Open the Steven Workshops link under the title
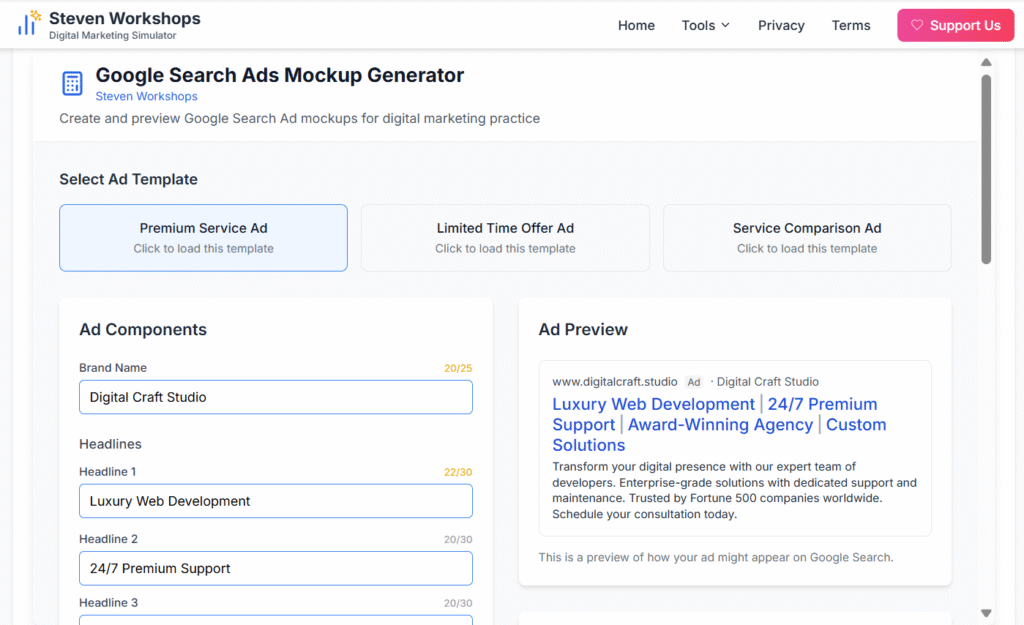The height and width of the screenshot is (625, 1024). click(x=146, y=96)
